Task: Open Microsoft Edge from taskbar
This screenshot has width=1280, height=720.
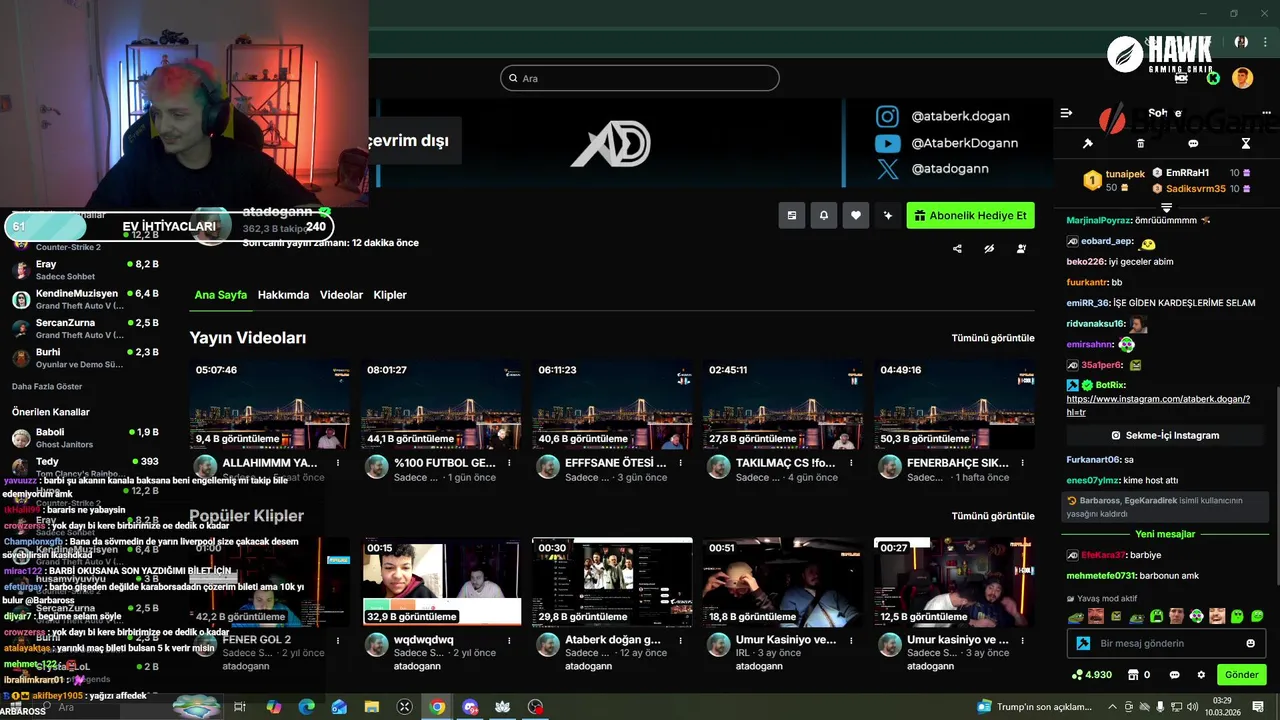Action: click(307, 707)
